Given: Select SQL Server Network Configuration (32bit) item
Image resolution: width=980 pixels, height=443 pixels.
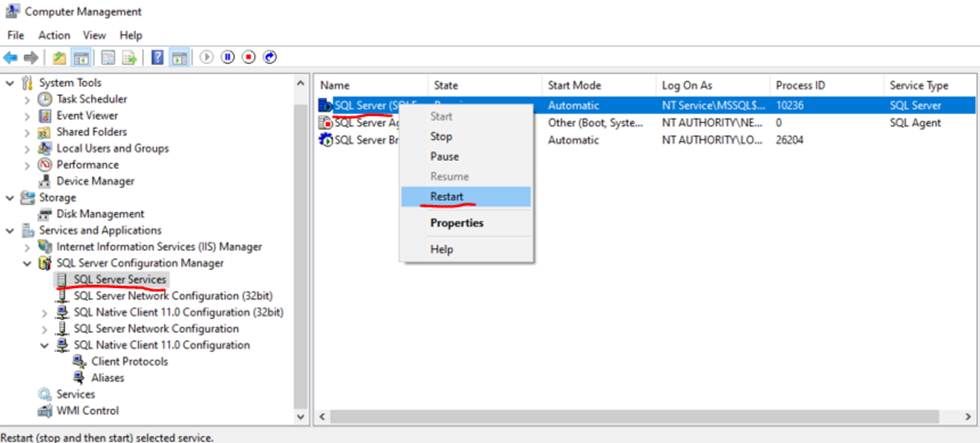Looking at the screenshot, I should 173,296.
